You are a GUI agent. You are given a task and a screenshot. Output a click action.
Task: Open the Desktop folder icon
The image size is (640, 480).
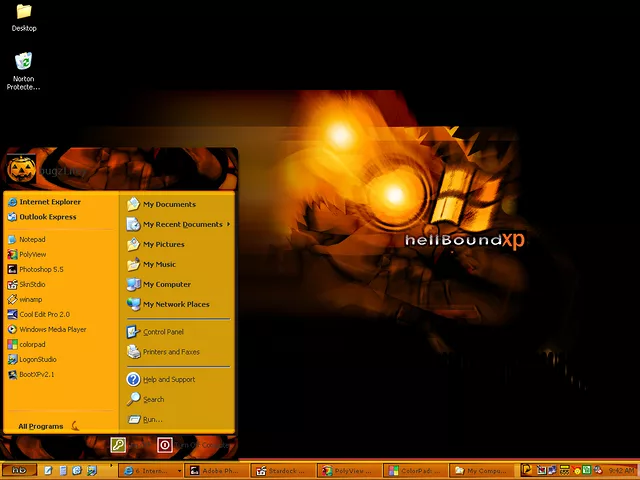23,17
